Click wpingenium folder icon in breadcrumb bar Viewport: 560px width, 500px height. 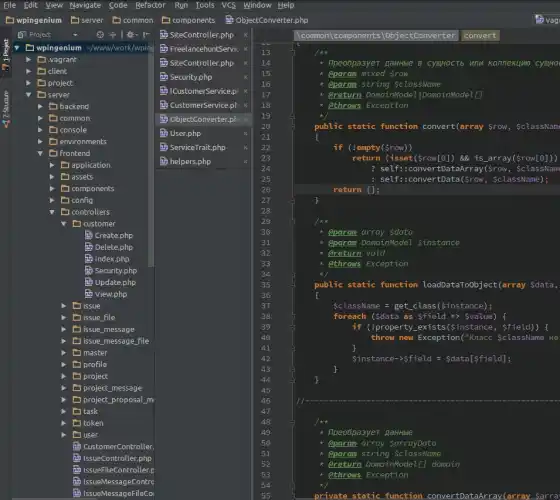(x=10, y=20)
